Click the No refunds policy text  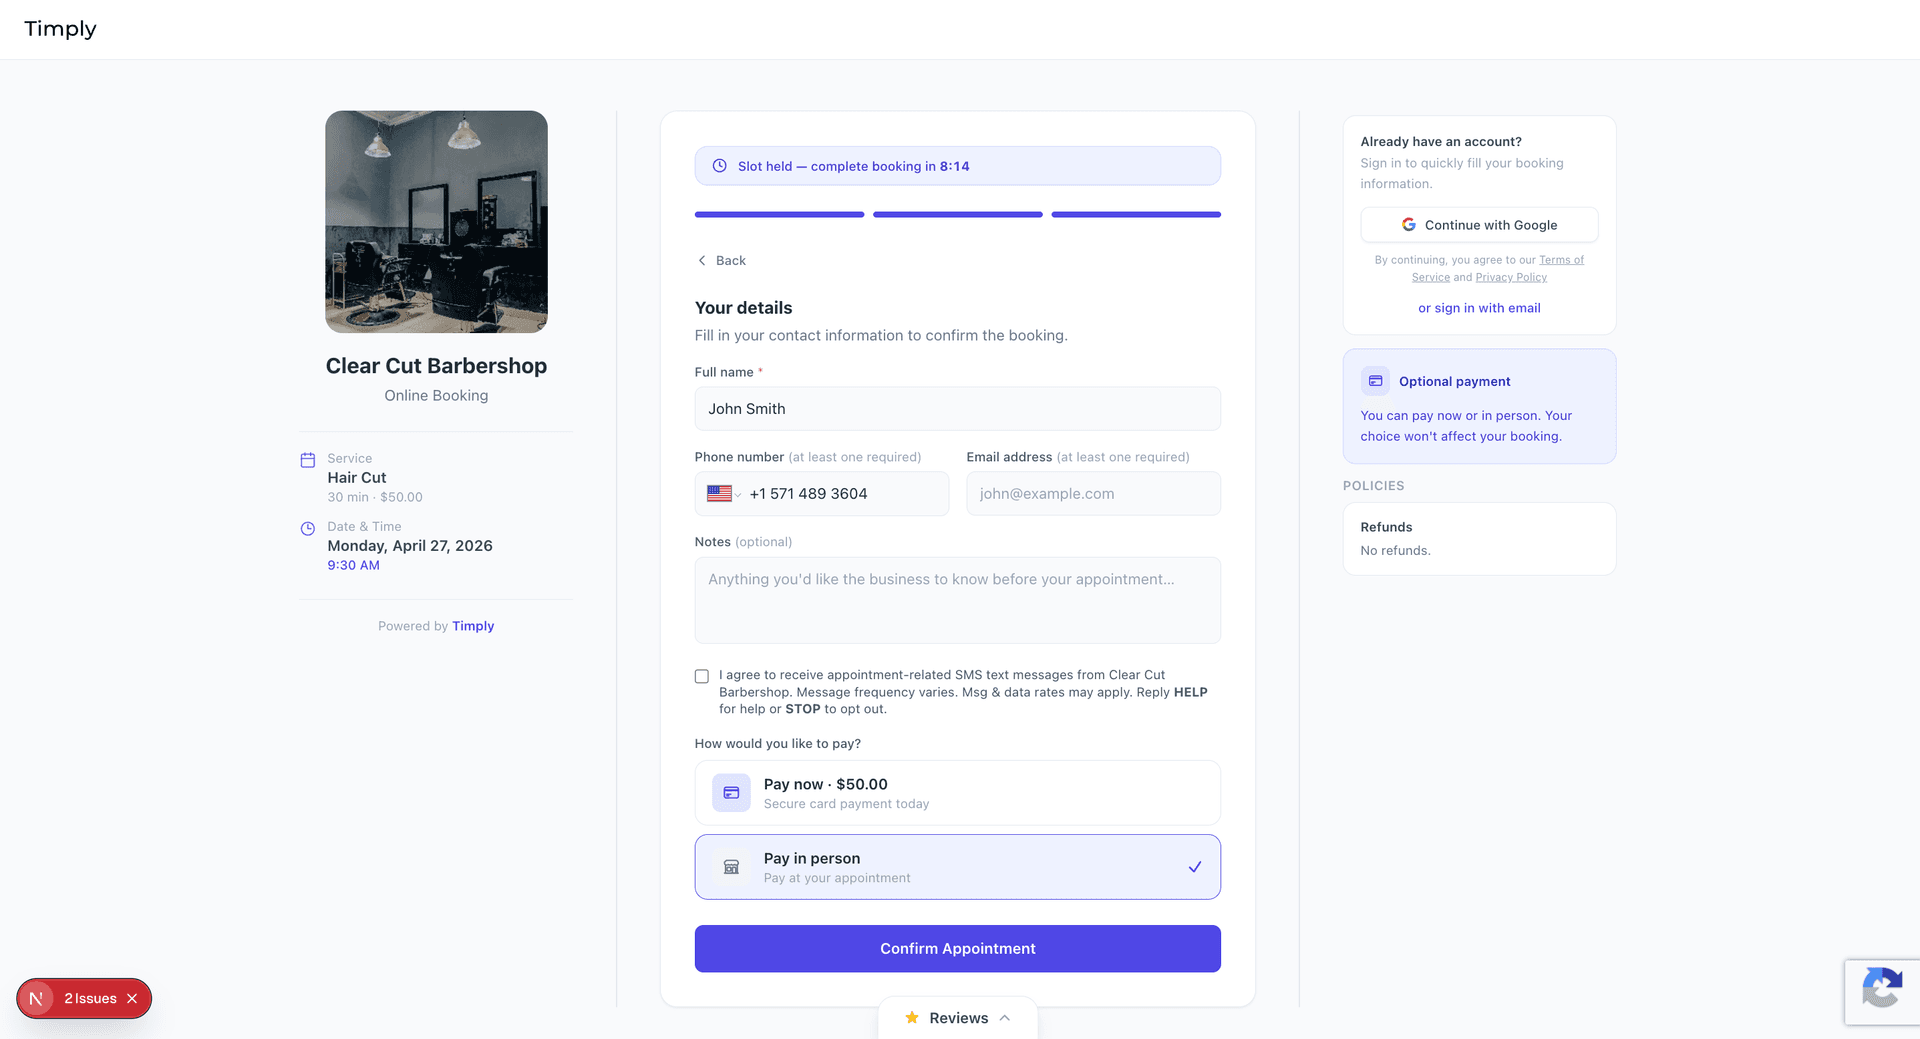coord(1395,551)
